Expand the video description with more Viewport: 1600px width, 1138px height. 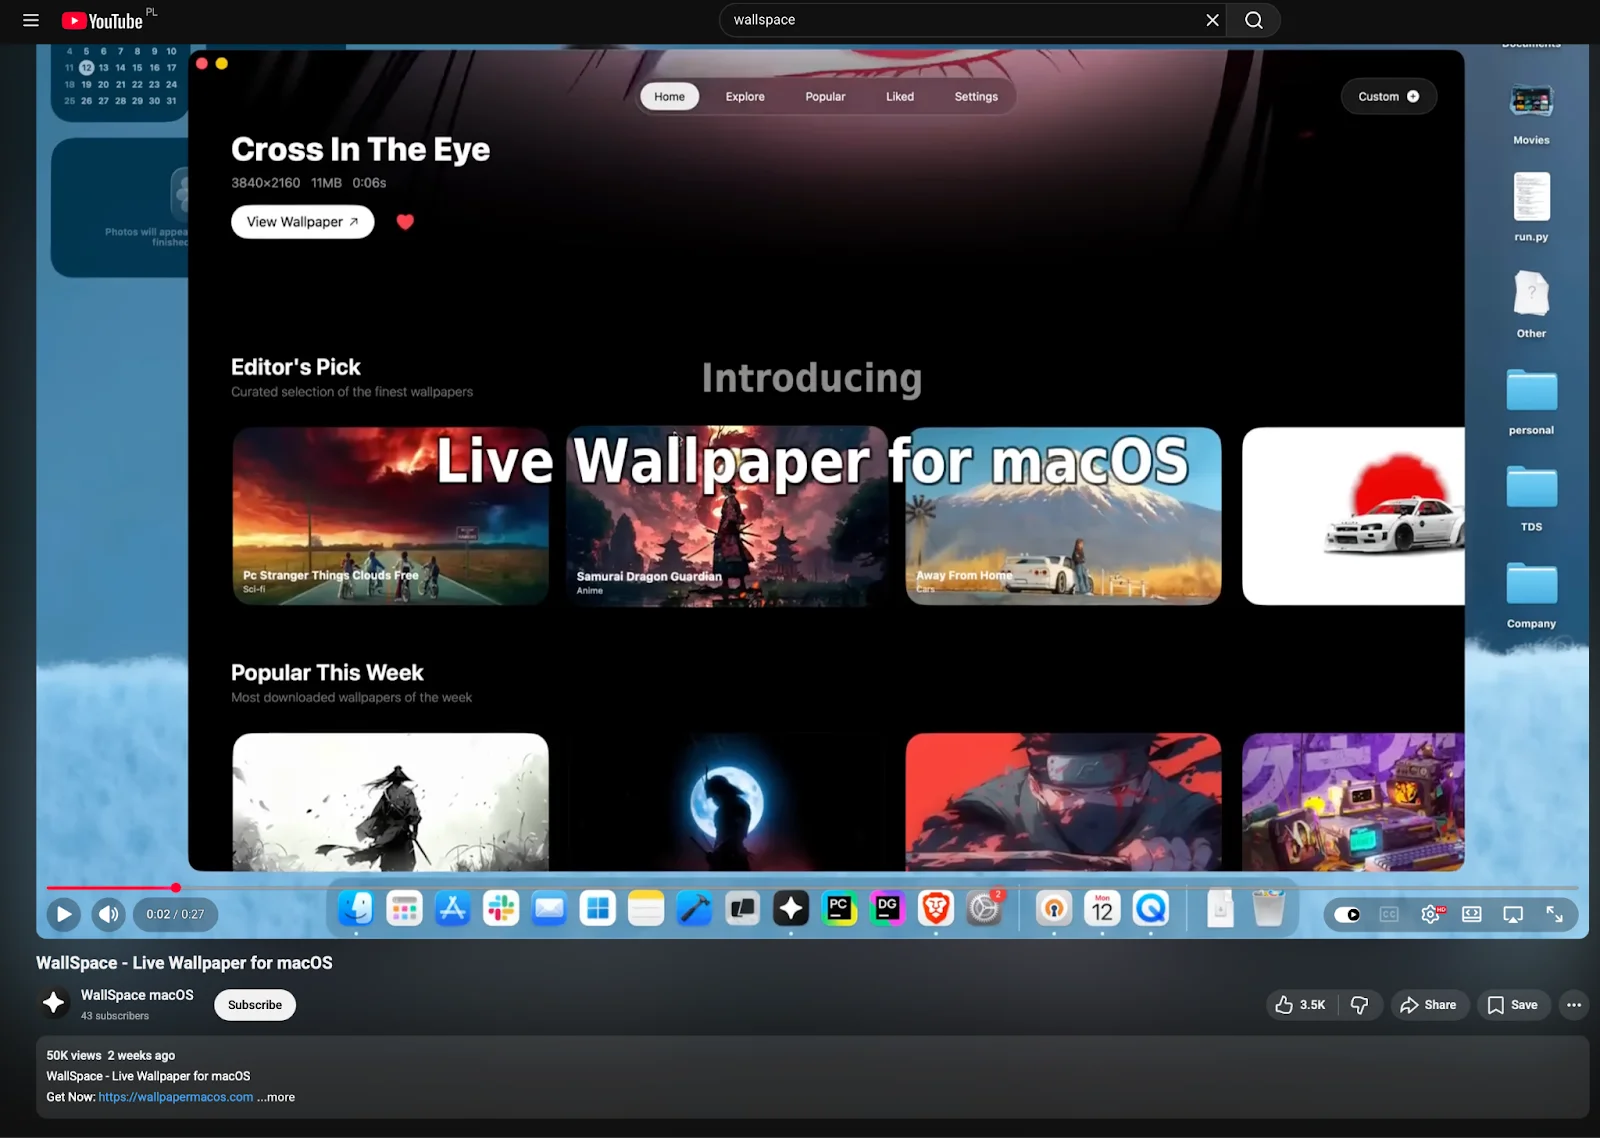276,1097
